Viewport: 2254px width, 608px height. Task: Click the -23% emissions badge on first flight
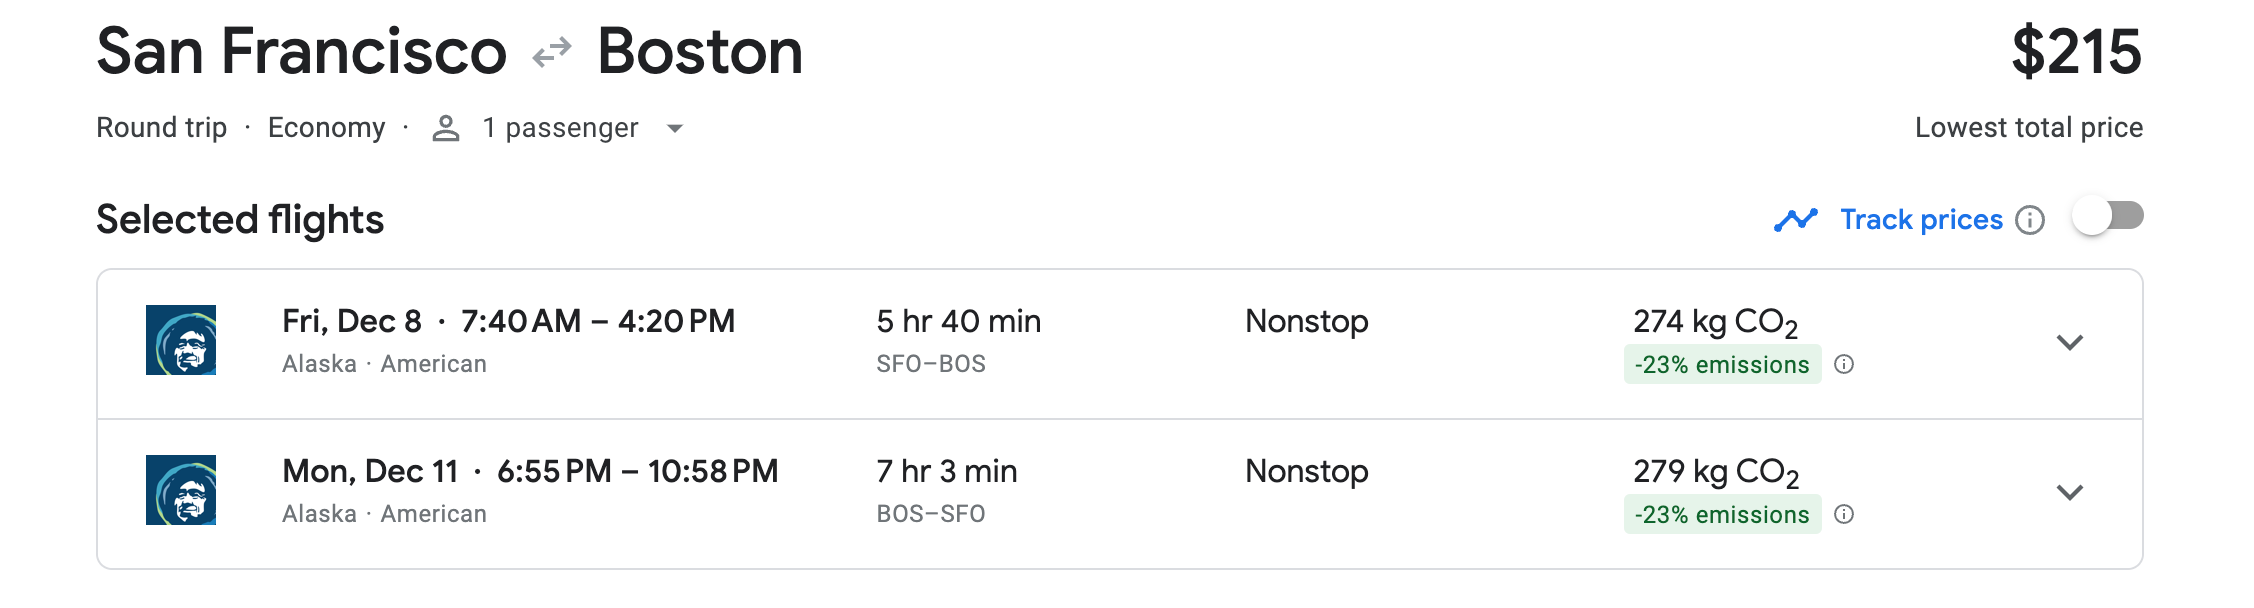(x=1722, y=364)
